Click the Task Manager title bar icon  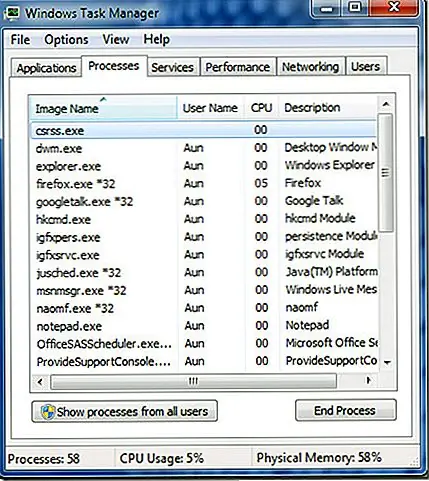pos(13,13)
